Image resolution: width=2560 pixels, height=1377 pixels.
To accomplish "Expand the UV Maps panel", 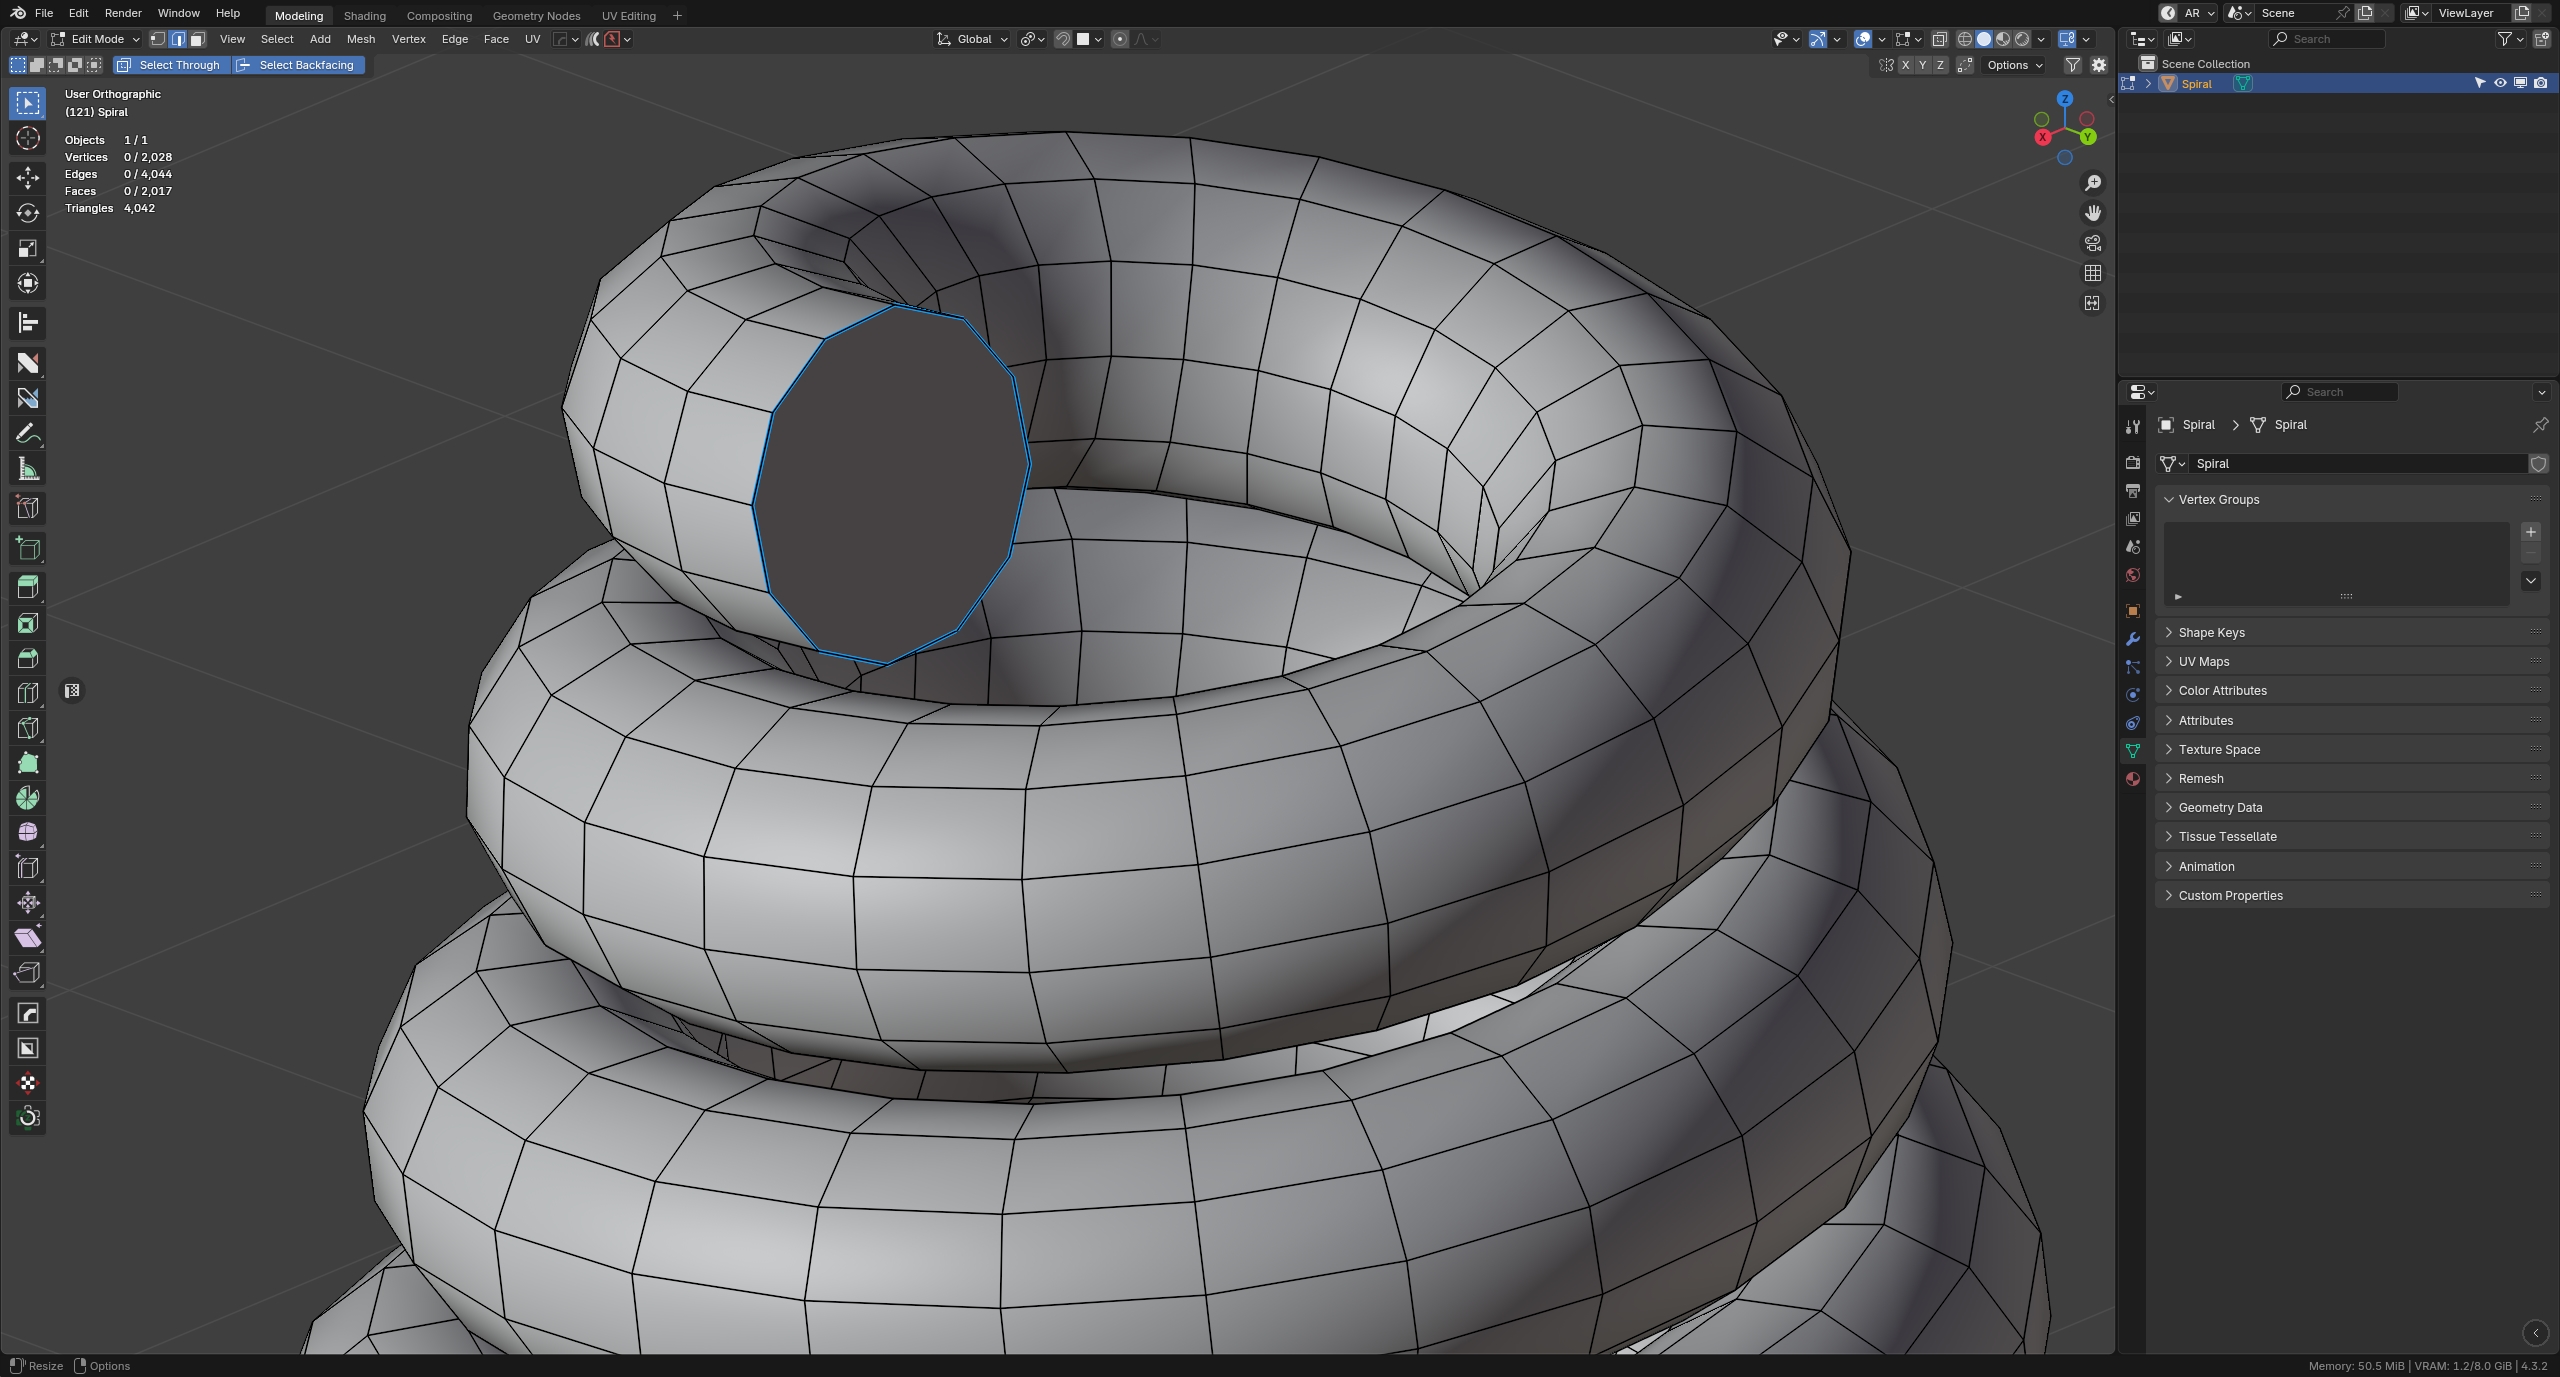I will 2350,662.
